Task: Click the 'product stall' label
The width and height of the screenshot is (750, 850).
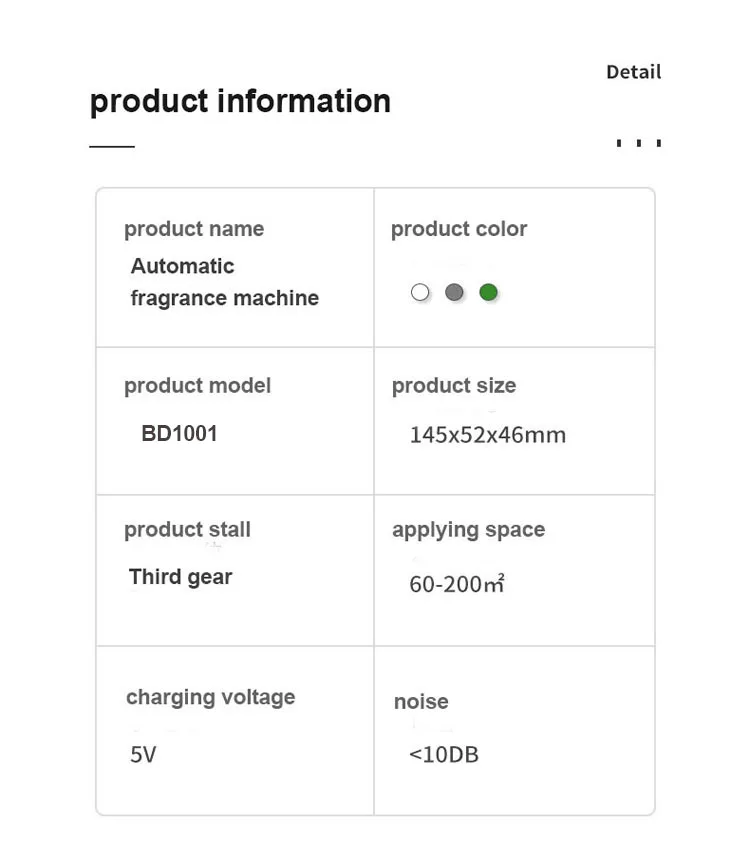Action: coord(187,530)
